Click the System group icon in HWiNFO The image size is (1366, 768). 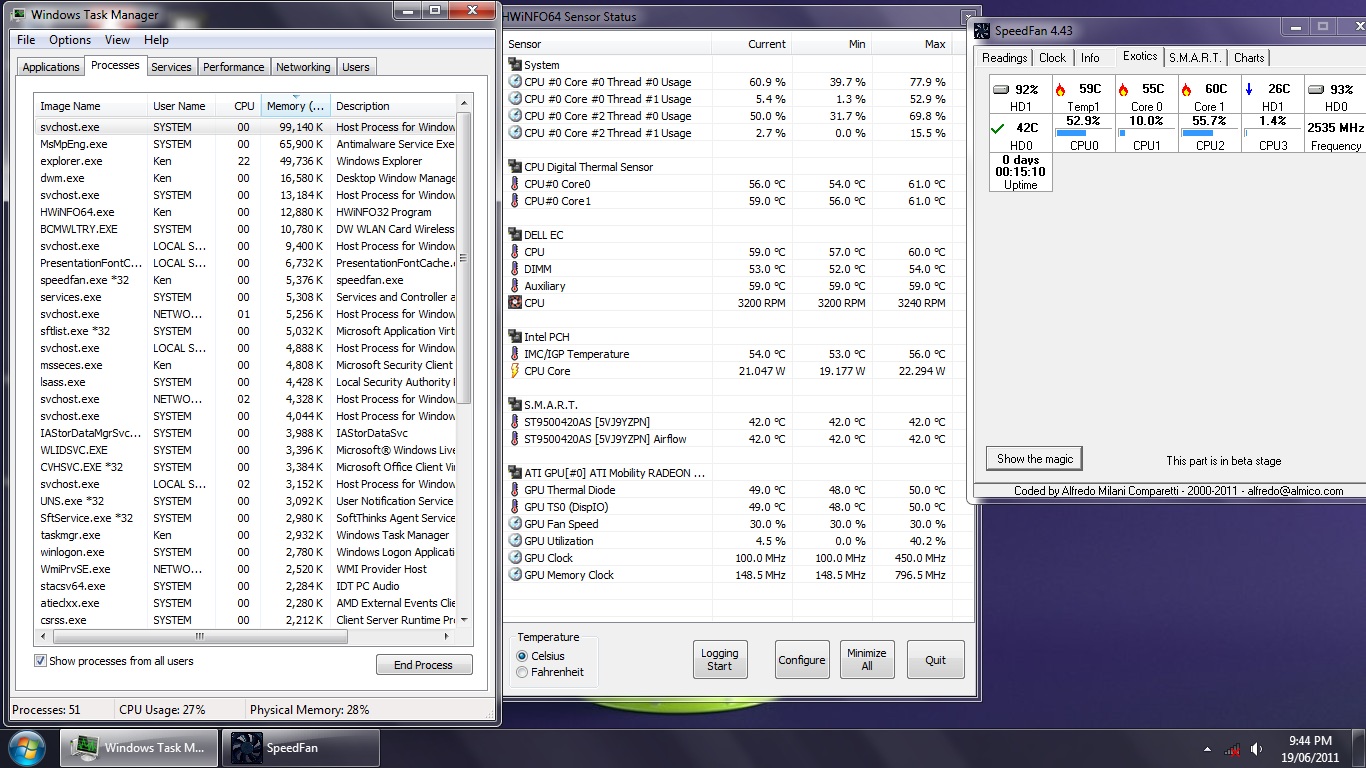pyautogui.click(x=515, y=65)
